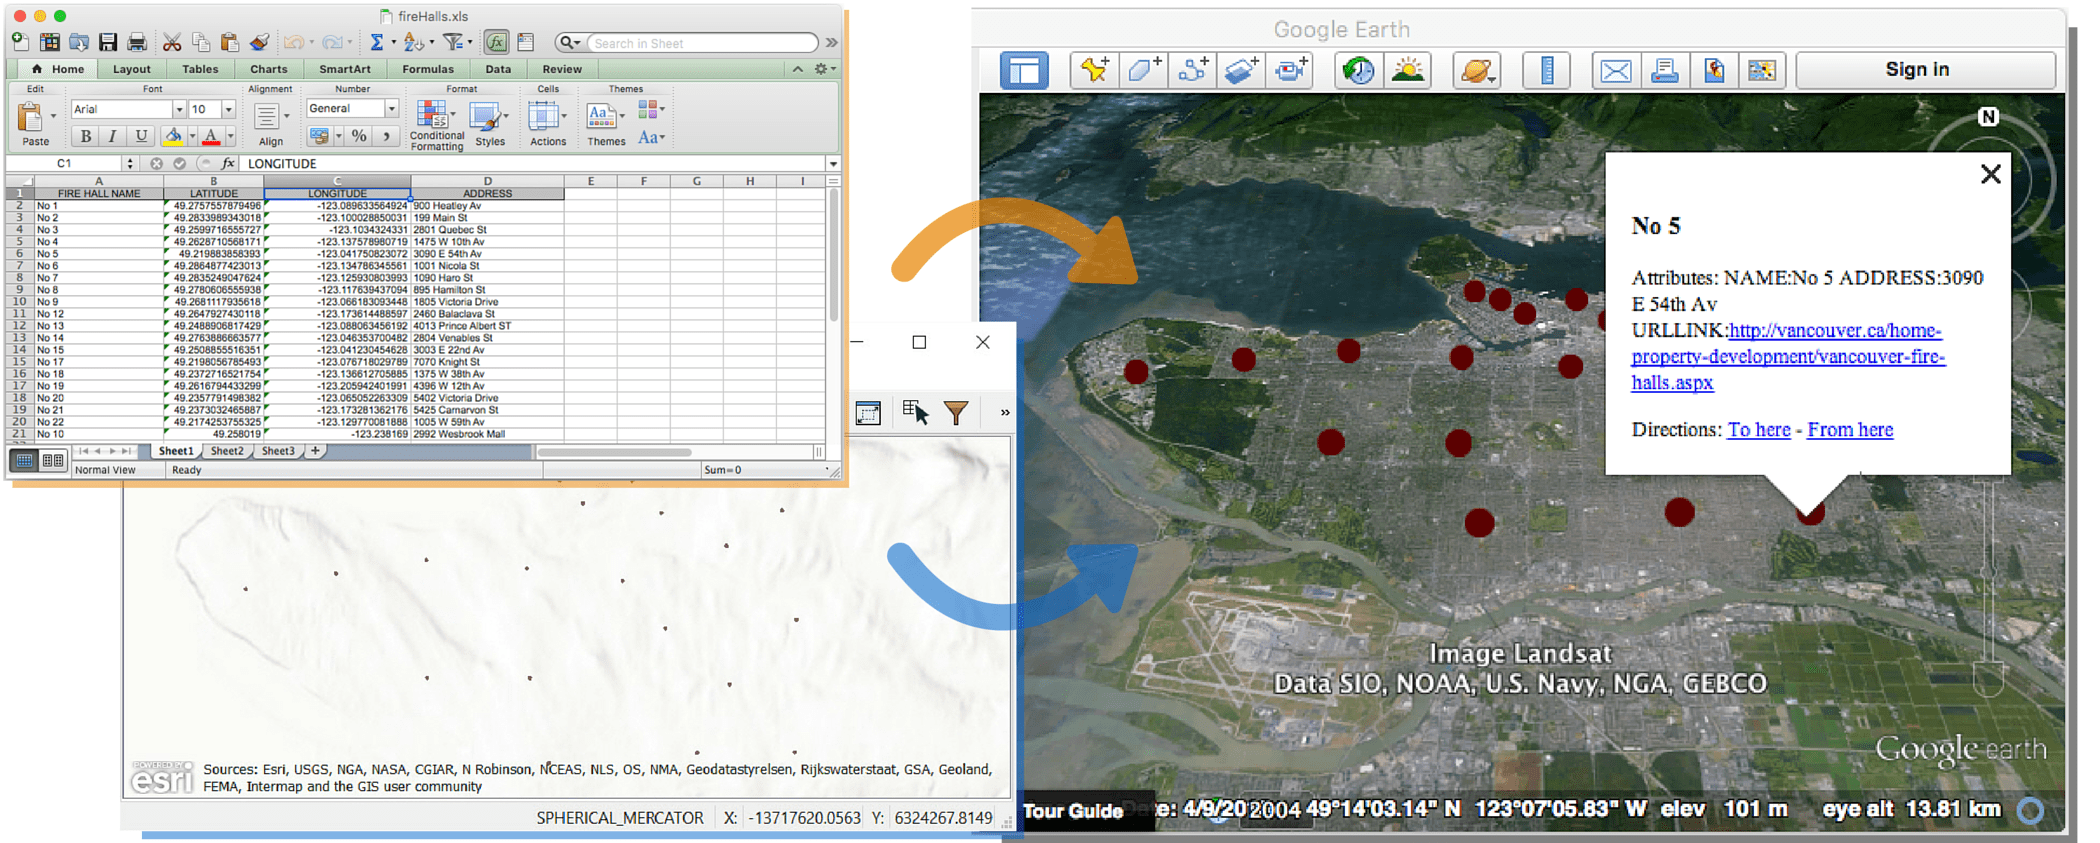Click the Ruler tool in Google Earth
The image size is (2100, 843).
1546,70
